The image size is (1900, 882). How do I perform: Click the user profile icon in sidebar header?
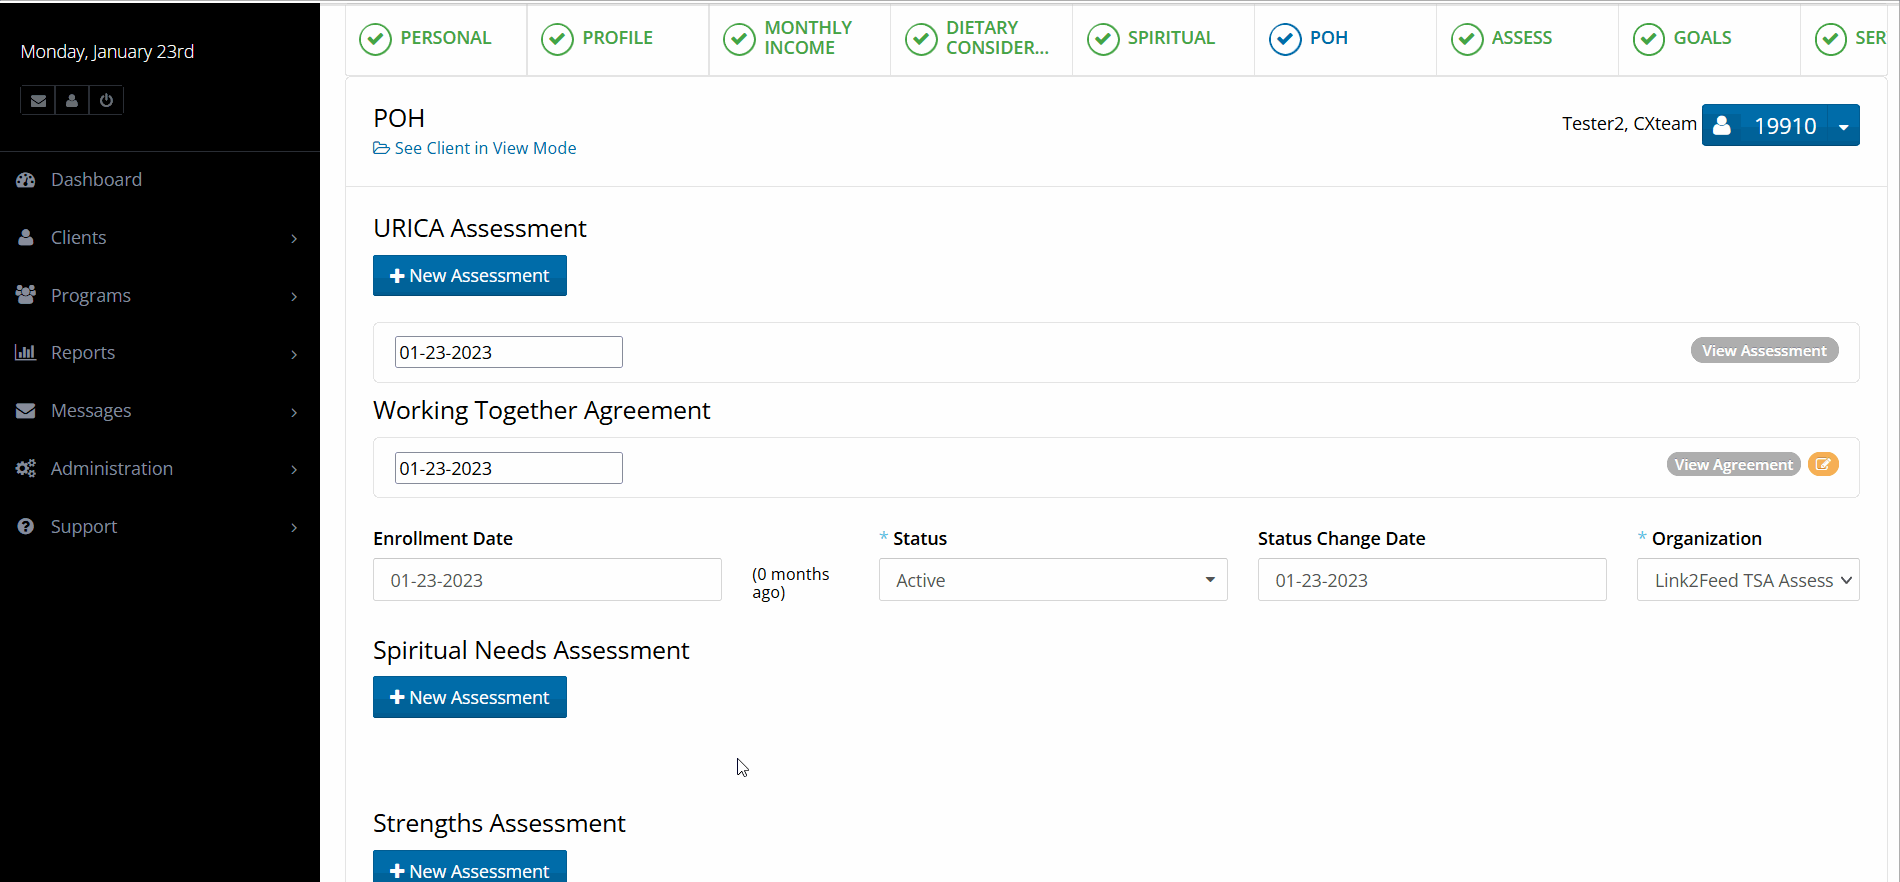pyautogui.click(x=72, y=101)
